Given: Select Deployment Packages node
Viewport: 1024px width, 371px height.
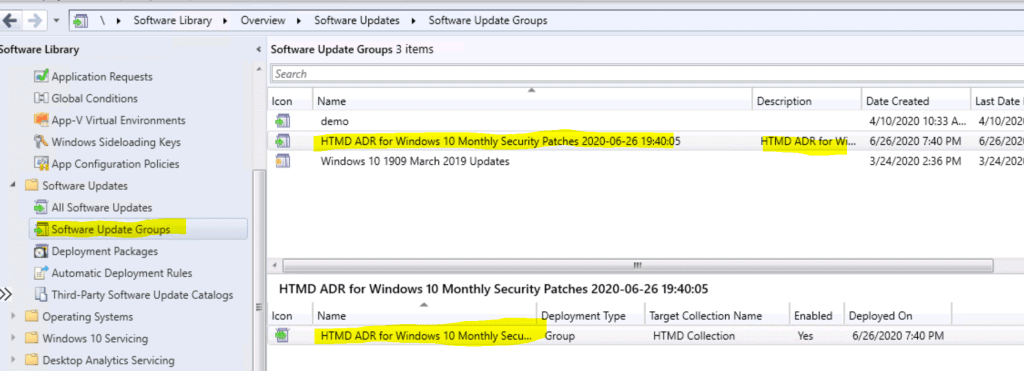Looking at the screenshot, I should 104,251.
